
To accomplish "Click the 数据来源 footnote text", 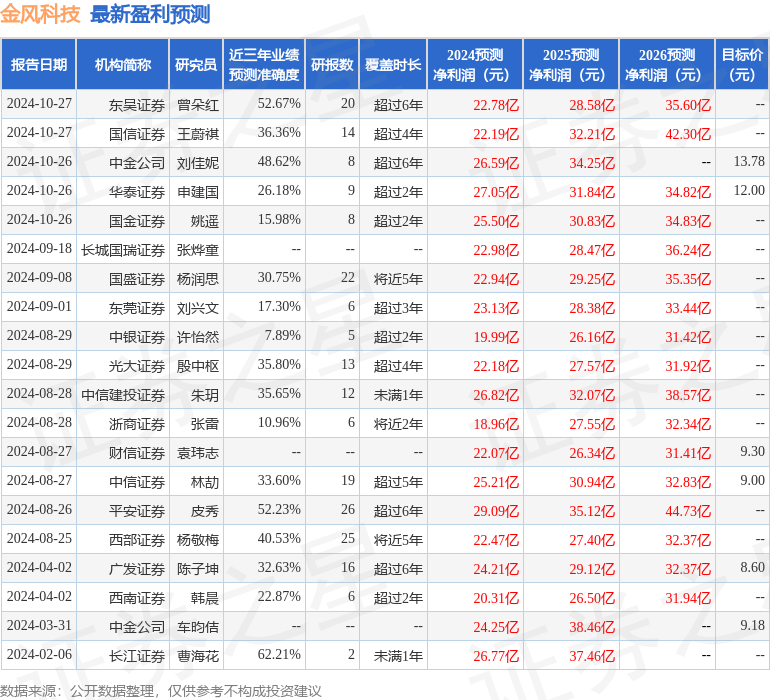I will tap(161, 691).
